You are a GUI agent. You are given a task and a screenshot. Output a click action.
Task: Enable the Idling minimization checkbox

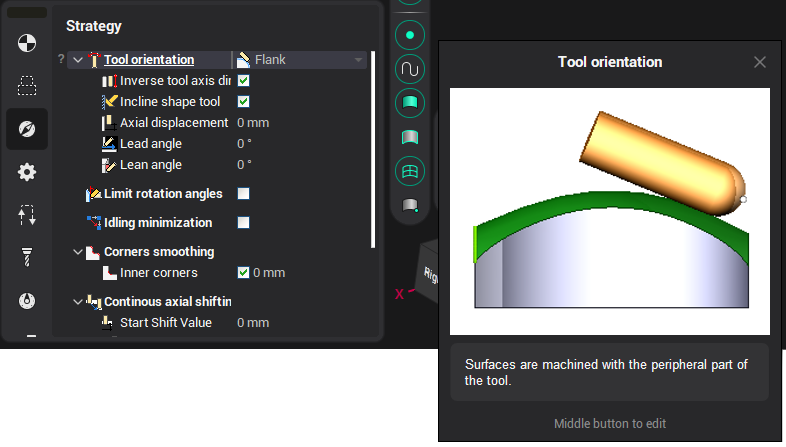(243, 223)
